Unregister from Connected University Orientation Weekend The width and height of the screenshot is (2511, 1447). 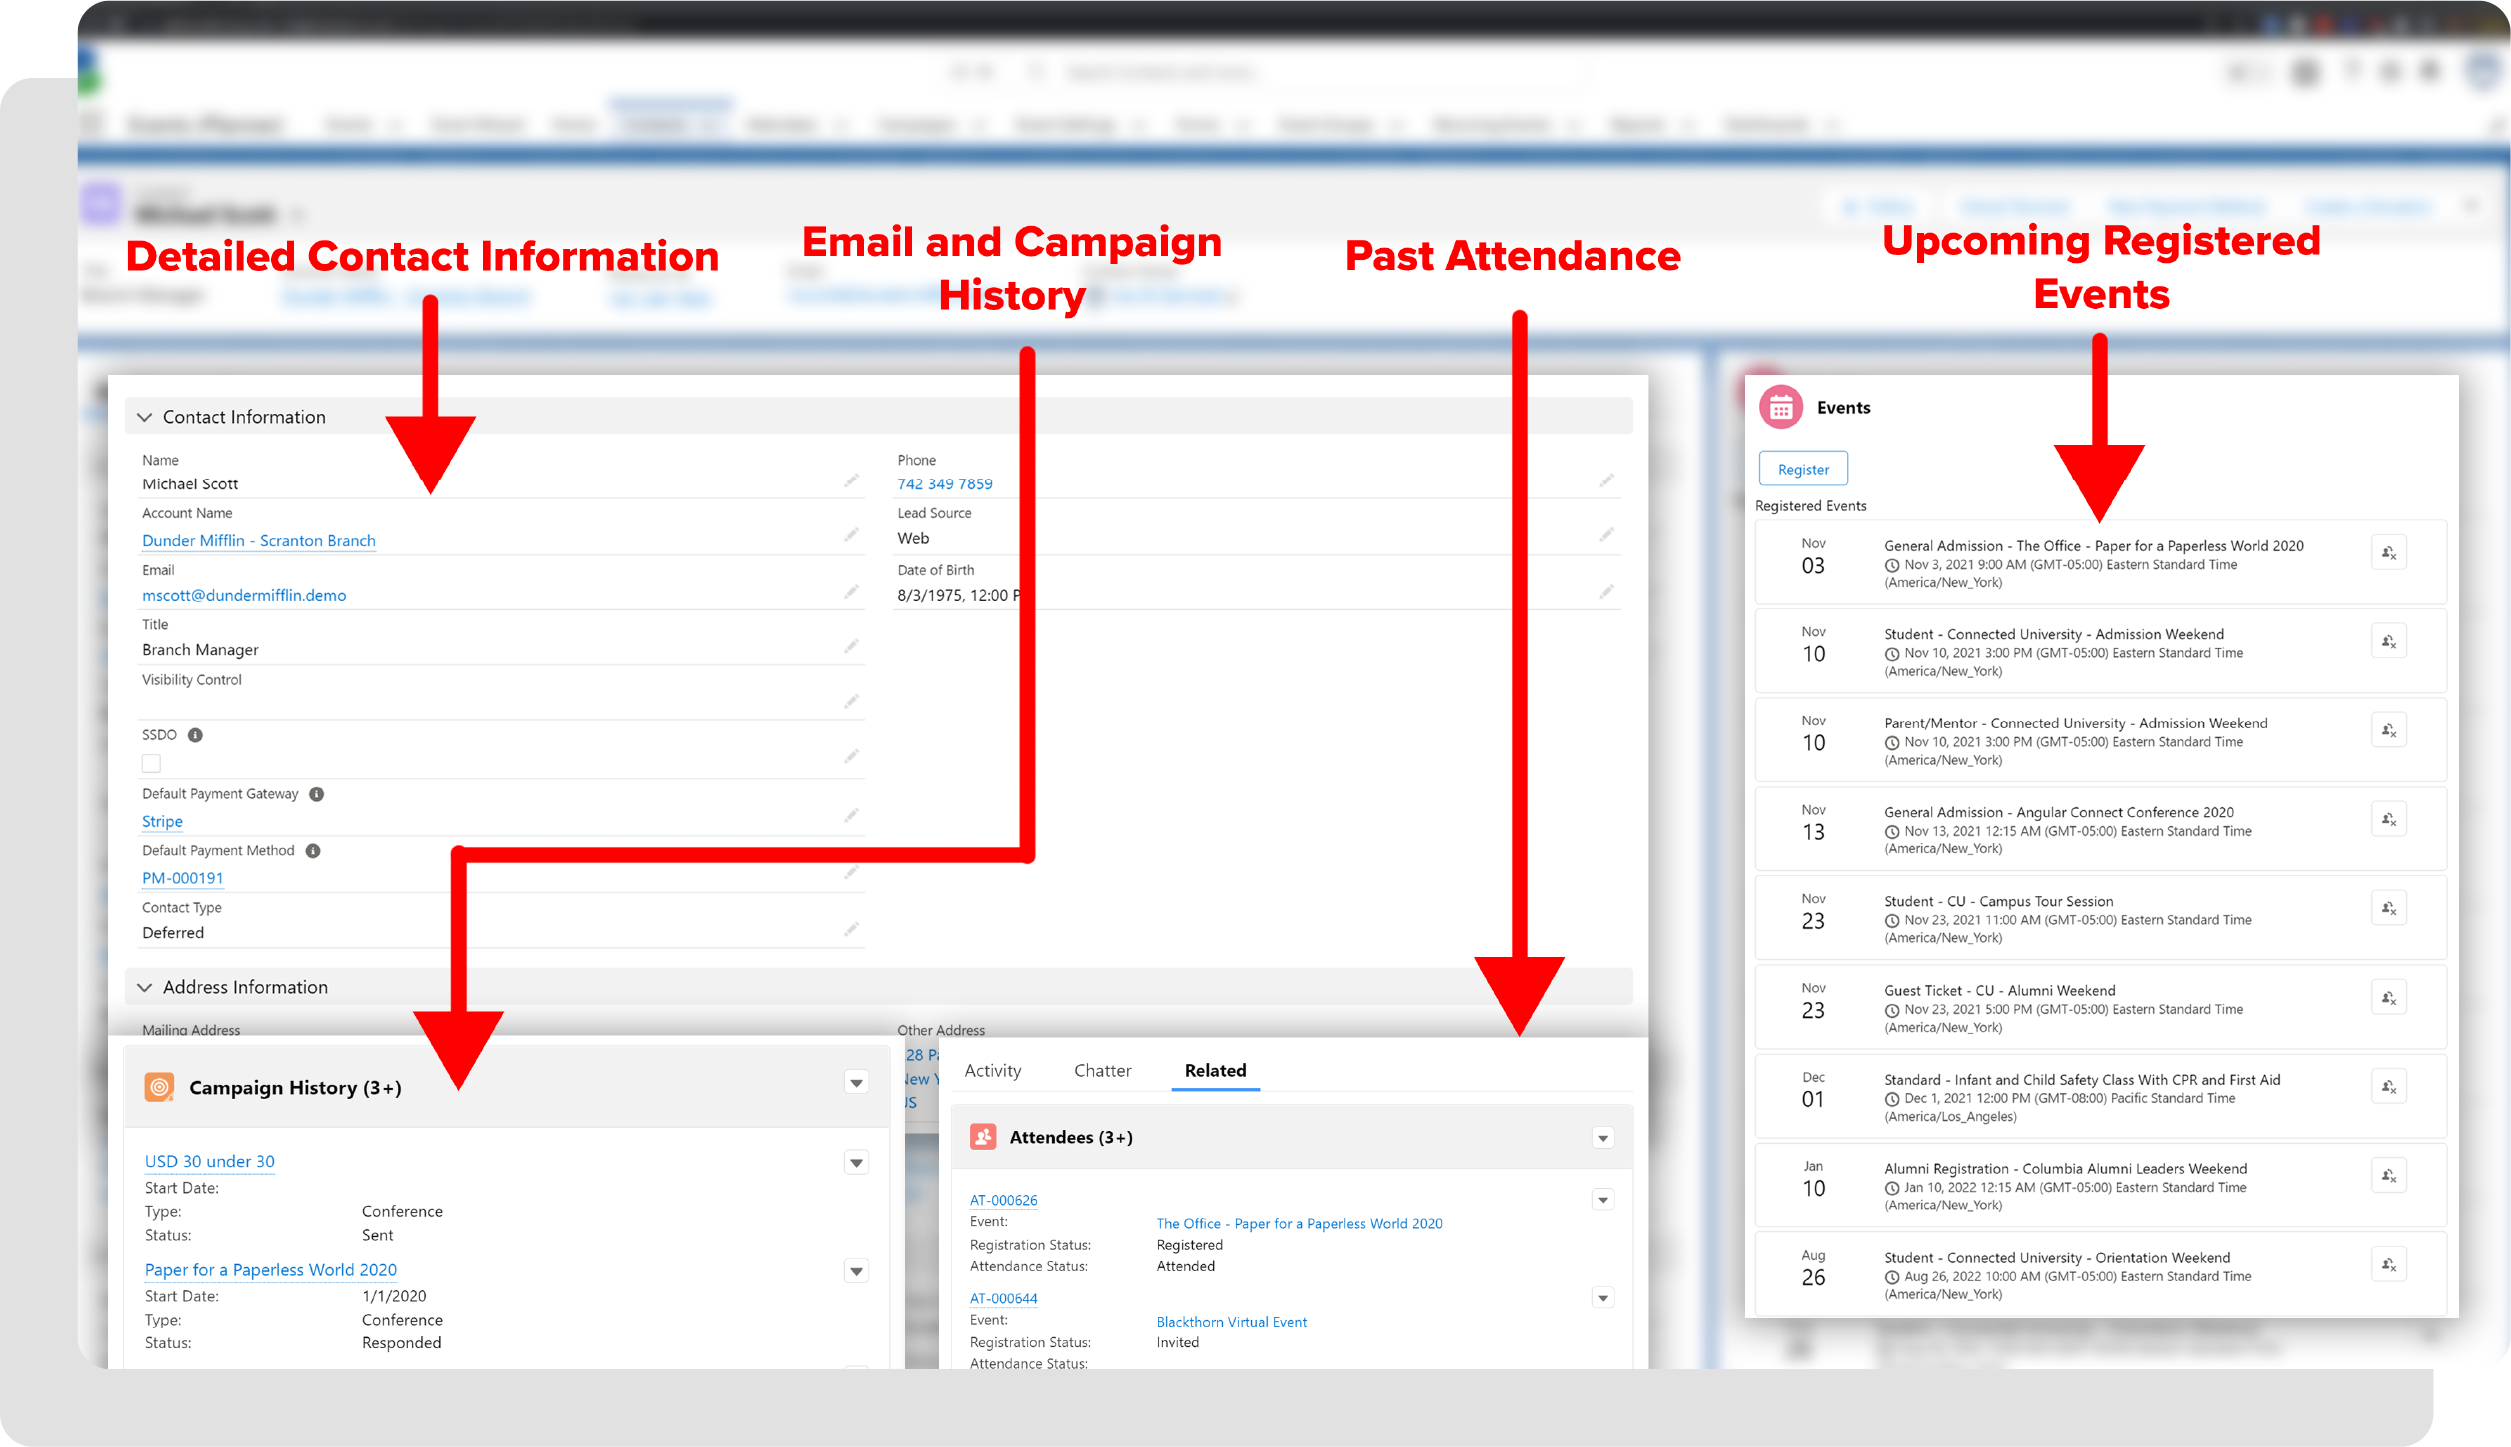[x=2388, y=1265]
